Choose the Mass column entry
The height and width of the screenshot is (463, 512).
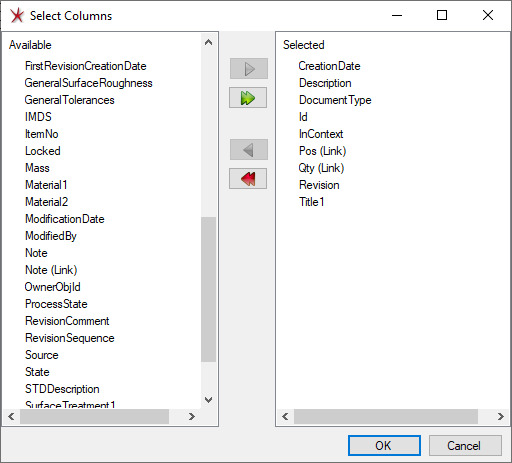coord(37,168)
